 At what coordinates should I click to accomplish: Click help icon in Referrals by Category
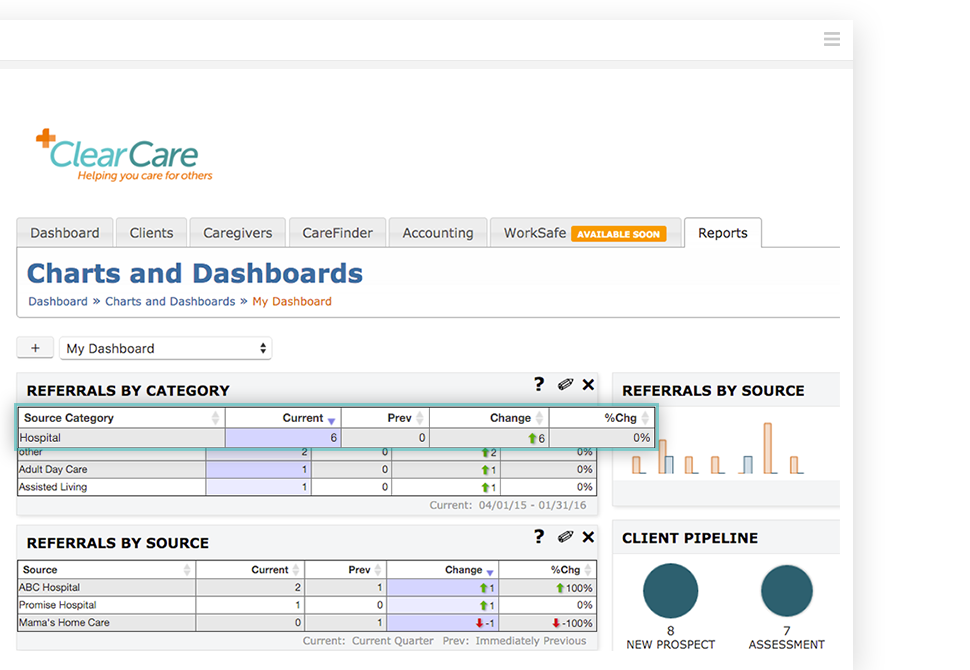[539, 384]
